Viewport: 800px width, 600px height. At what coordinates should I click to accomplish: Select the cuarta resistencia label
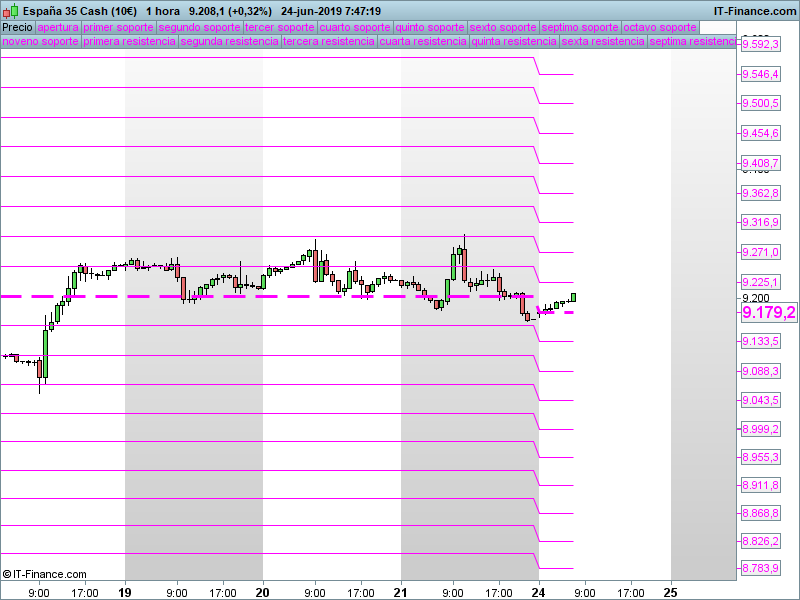(423, 41)
